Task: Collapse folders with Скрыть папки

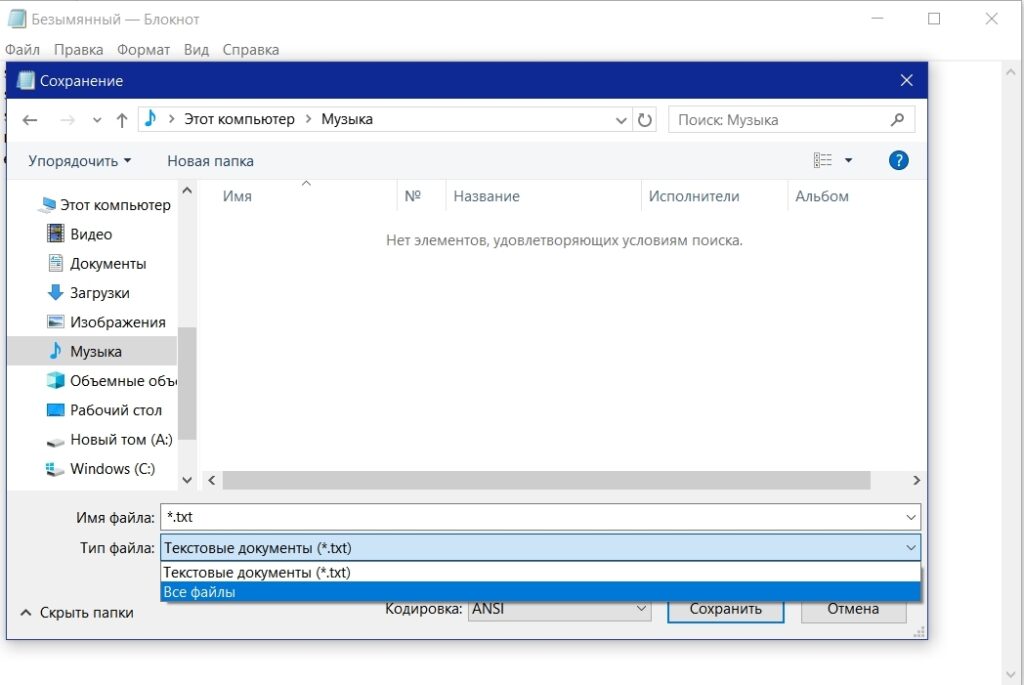Action: coord(77,613)
